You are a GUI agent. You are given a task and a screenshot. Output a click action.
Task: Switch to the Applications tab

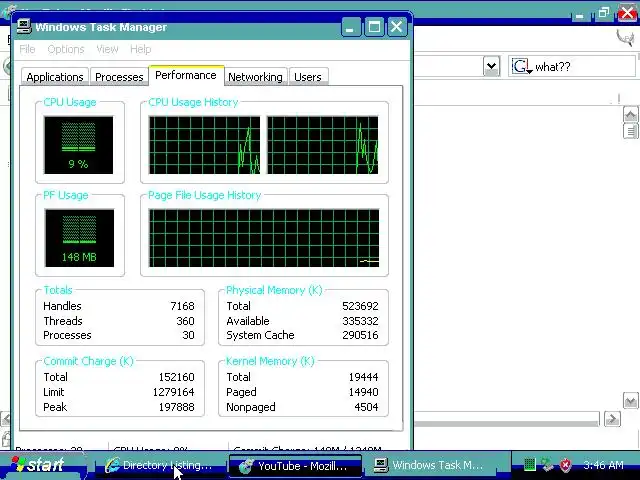coord(55,77)
